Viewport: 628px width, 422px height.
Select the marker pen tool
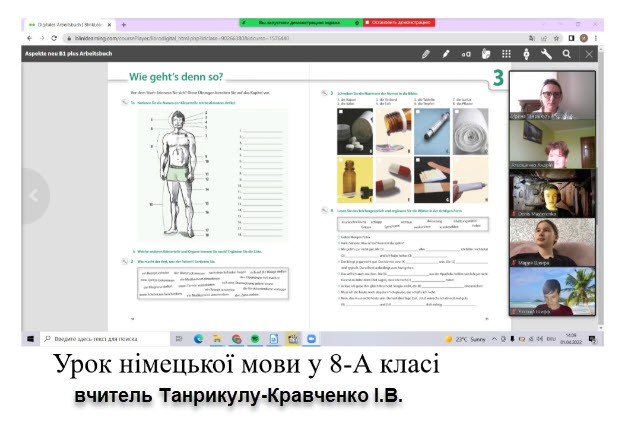click(x=446, y=54)
